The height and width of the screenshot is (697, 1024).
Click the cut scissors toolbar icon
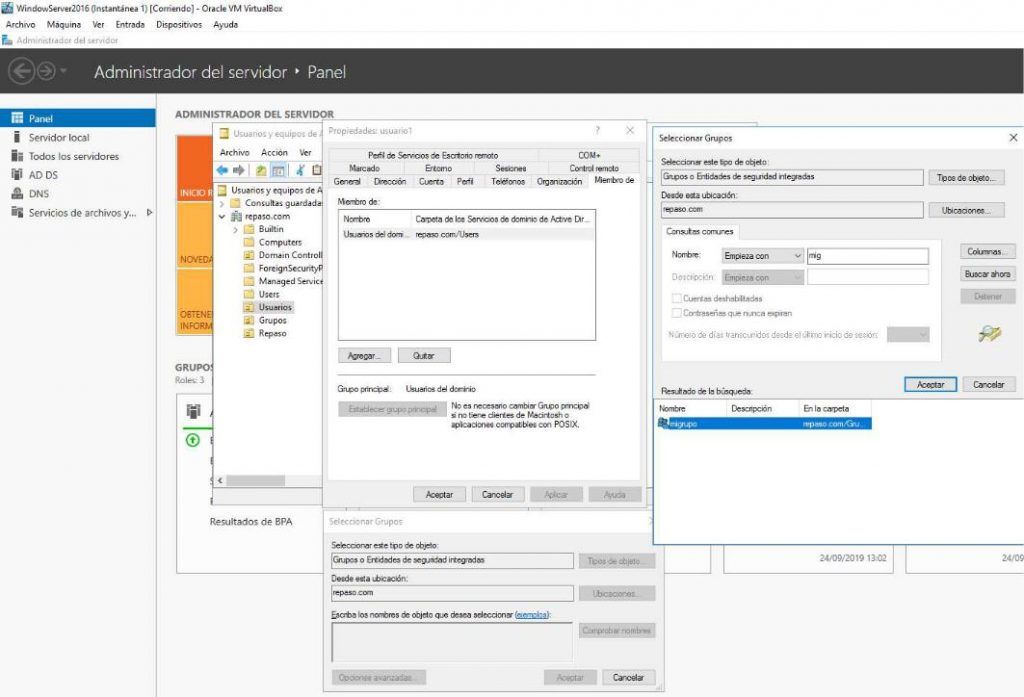point(300,170)
